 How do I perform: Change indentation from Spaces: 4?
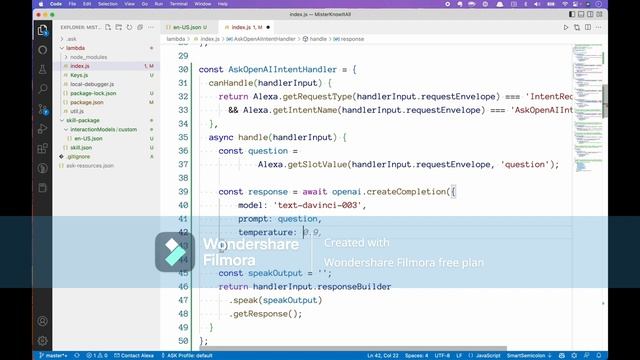[416, 356]
